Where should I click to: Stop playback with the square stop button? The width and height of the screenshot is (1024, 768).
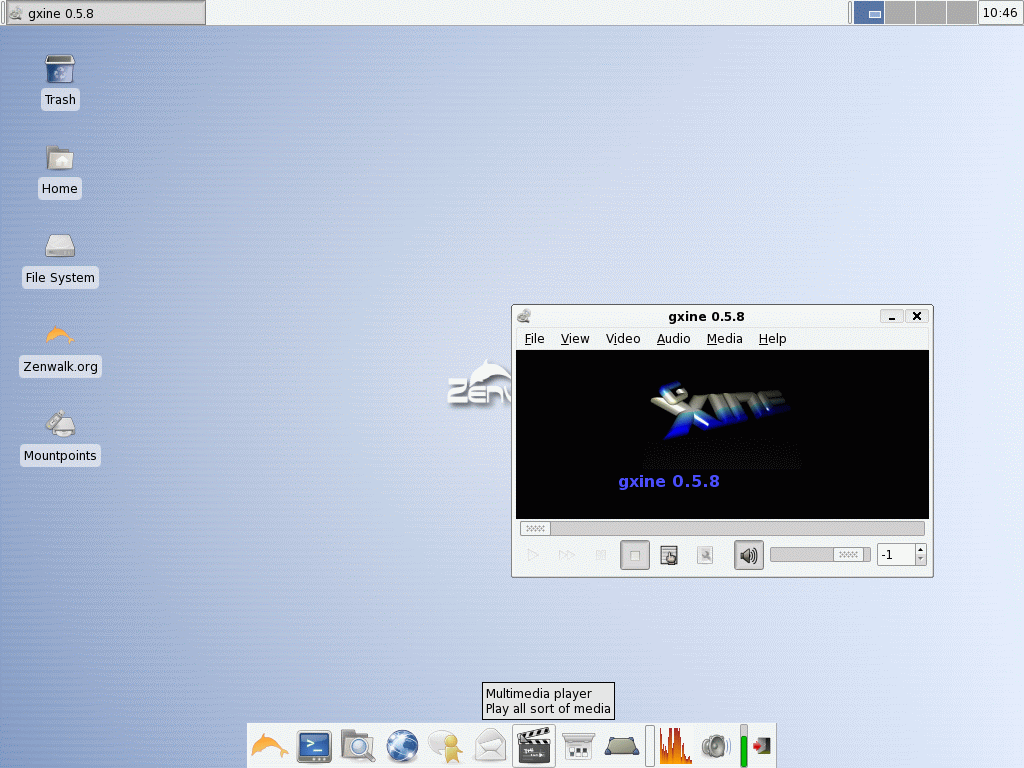tap(634, 555)
